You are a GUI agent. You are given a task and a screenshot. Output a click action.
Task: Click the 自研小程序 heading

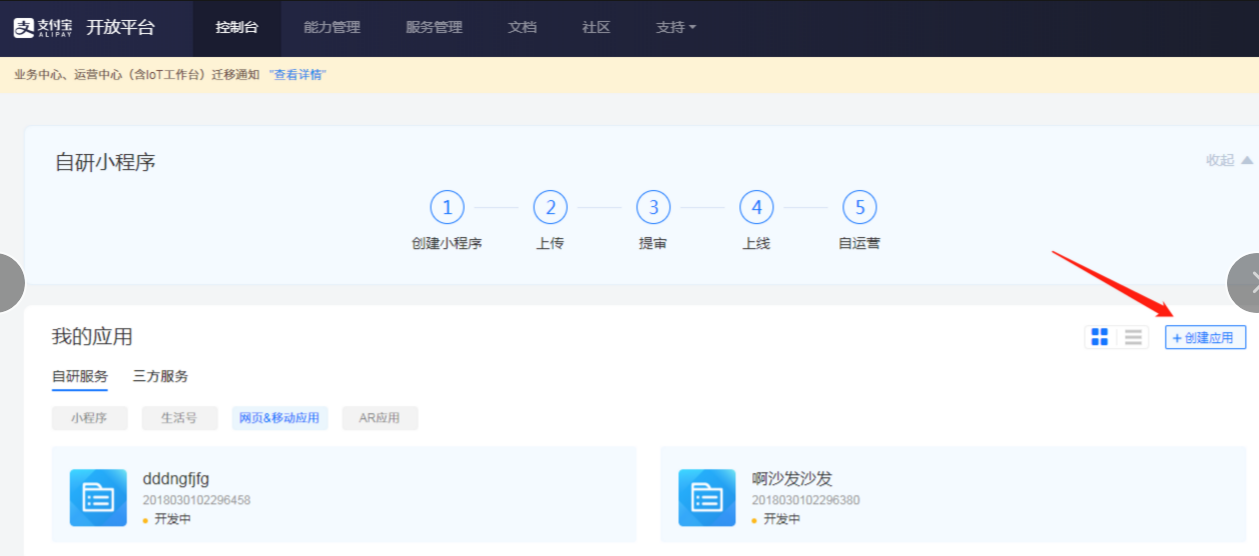[x=105, y=162]
